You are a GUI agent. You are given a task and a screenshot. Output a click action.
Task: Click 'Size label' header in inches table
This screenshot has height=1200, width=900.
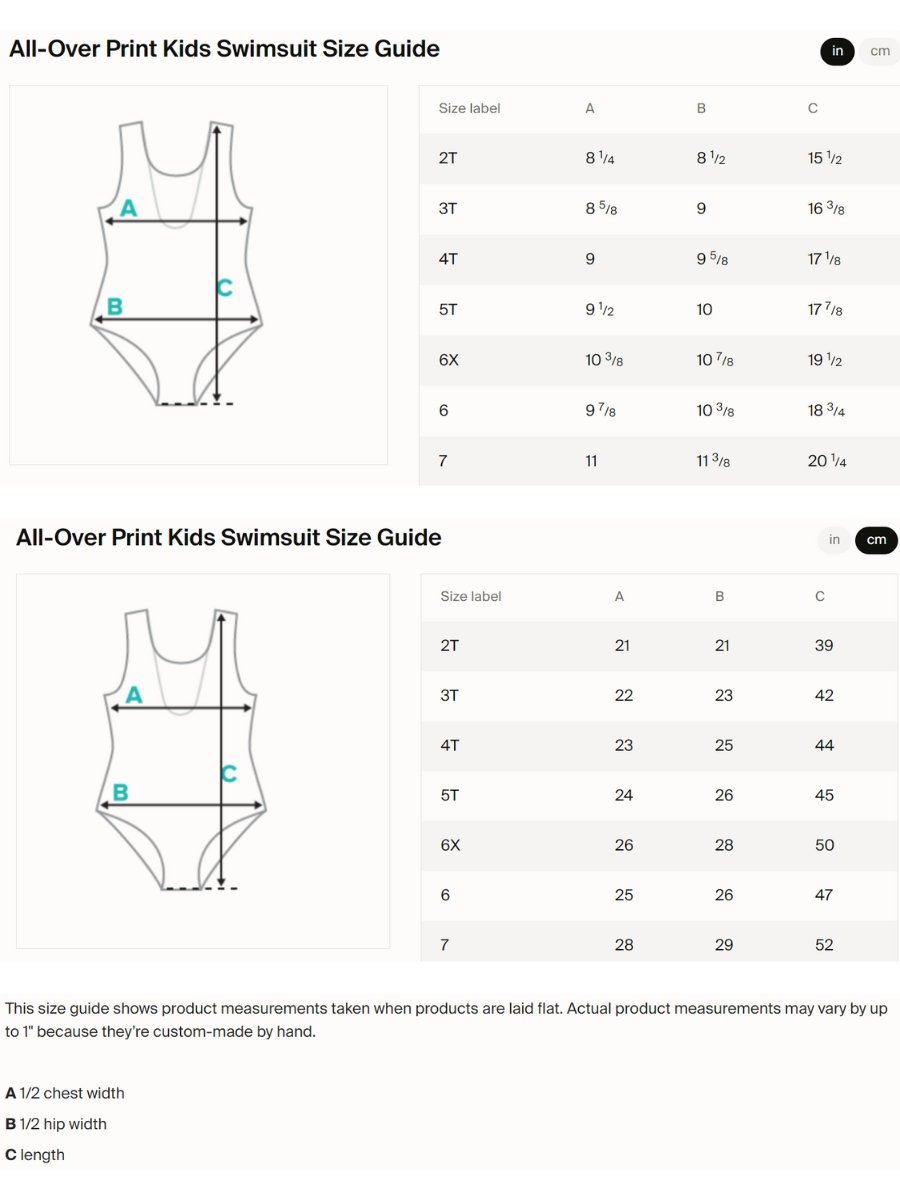point(469,108)
